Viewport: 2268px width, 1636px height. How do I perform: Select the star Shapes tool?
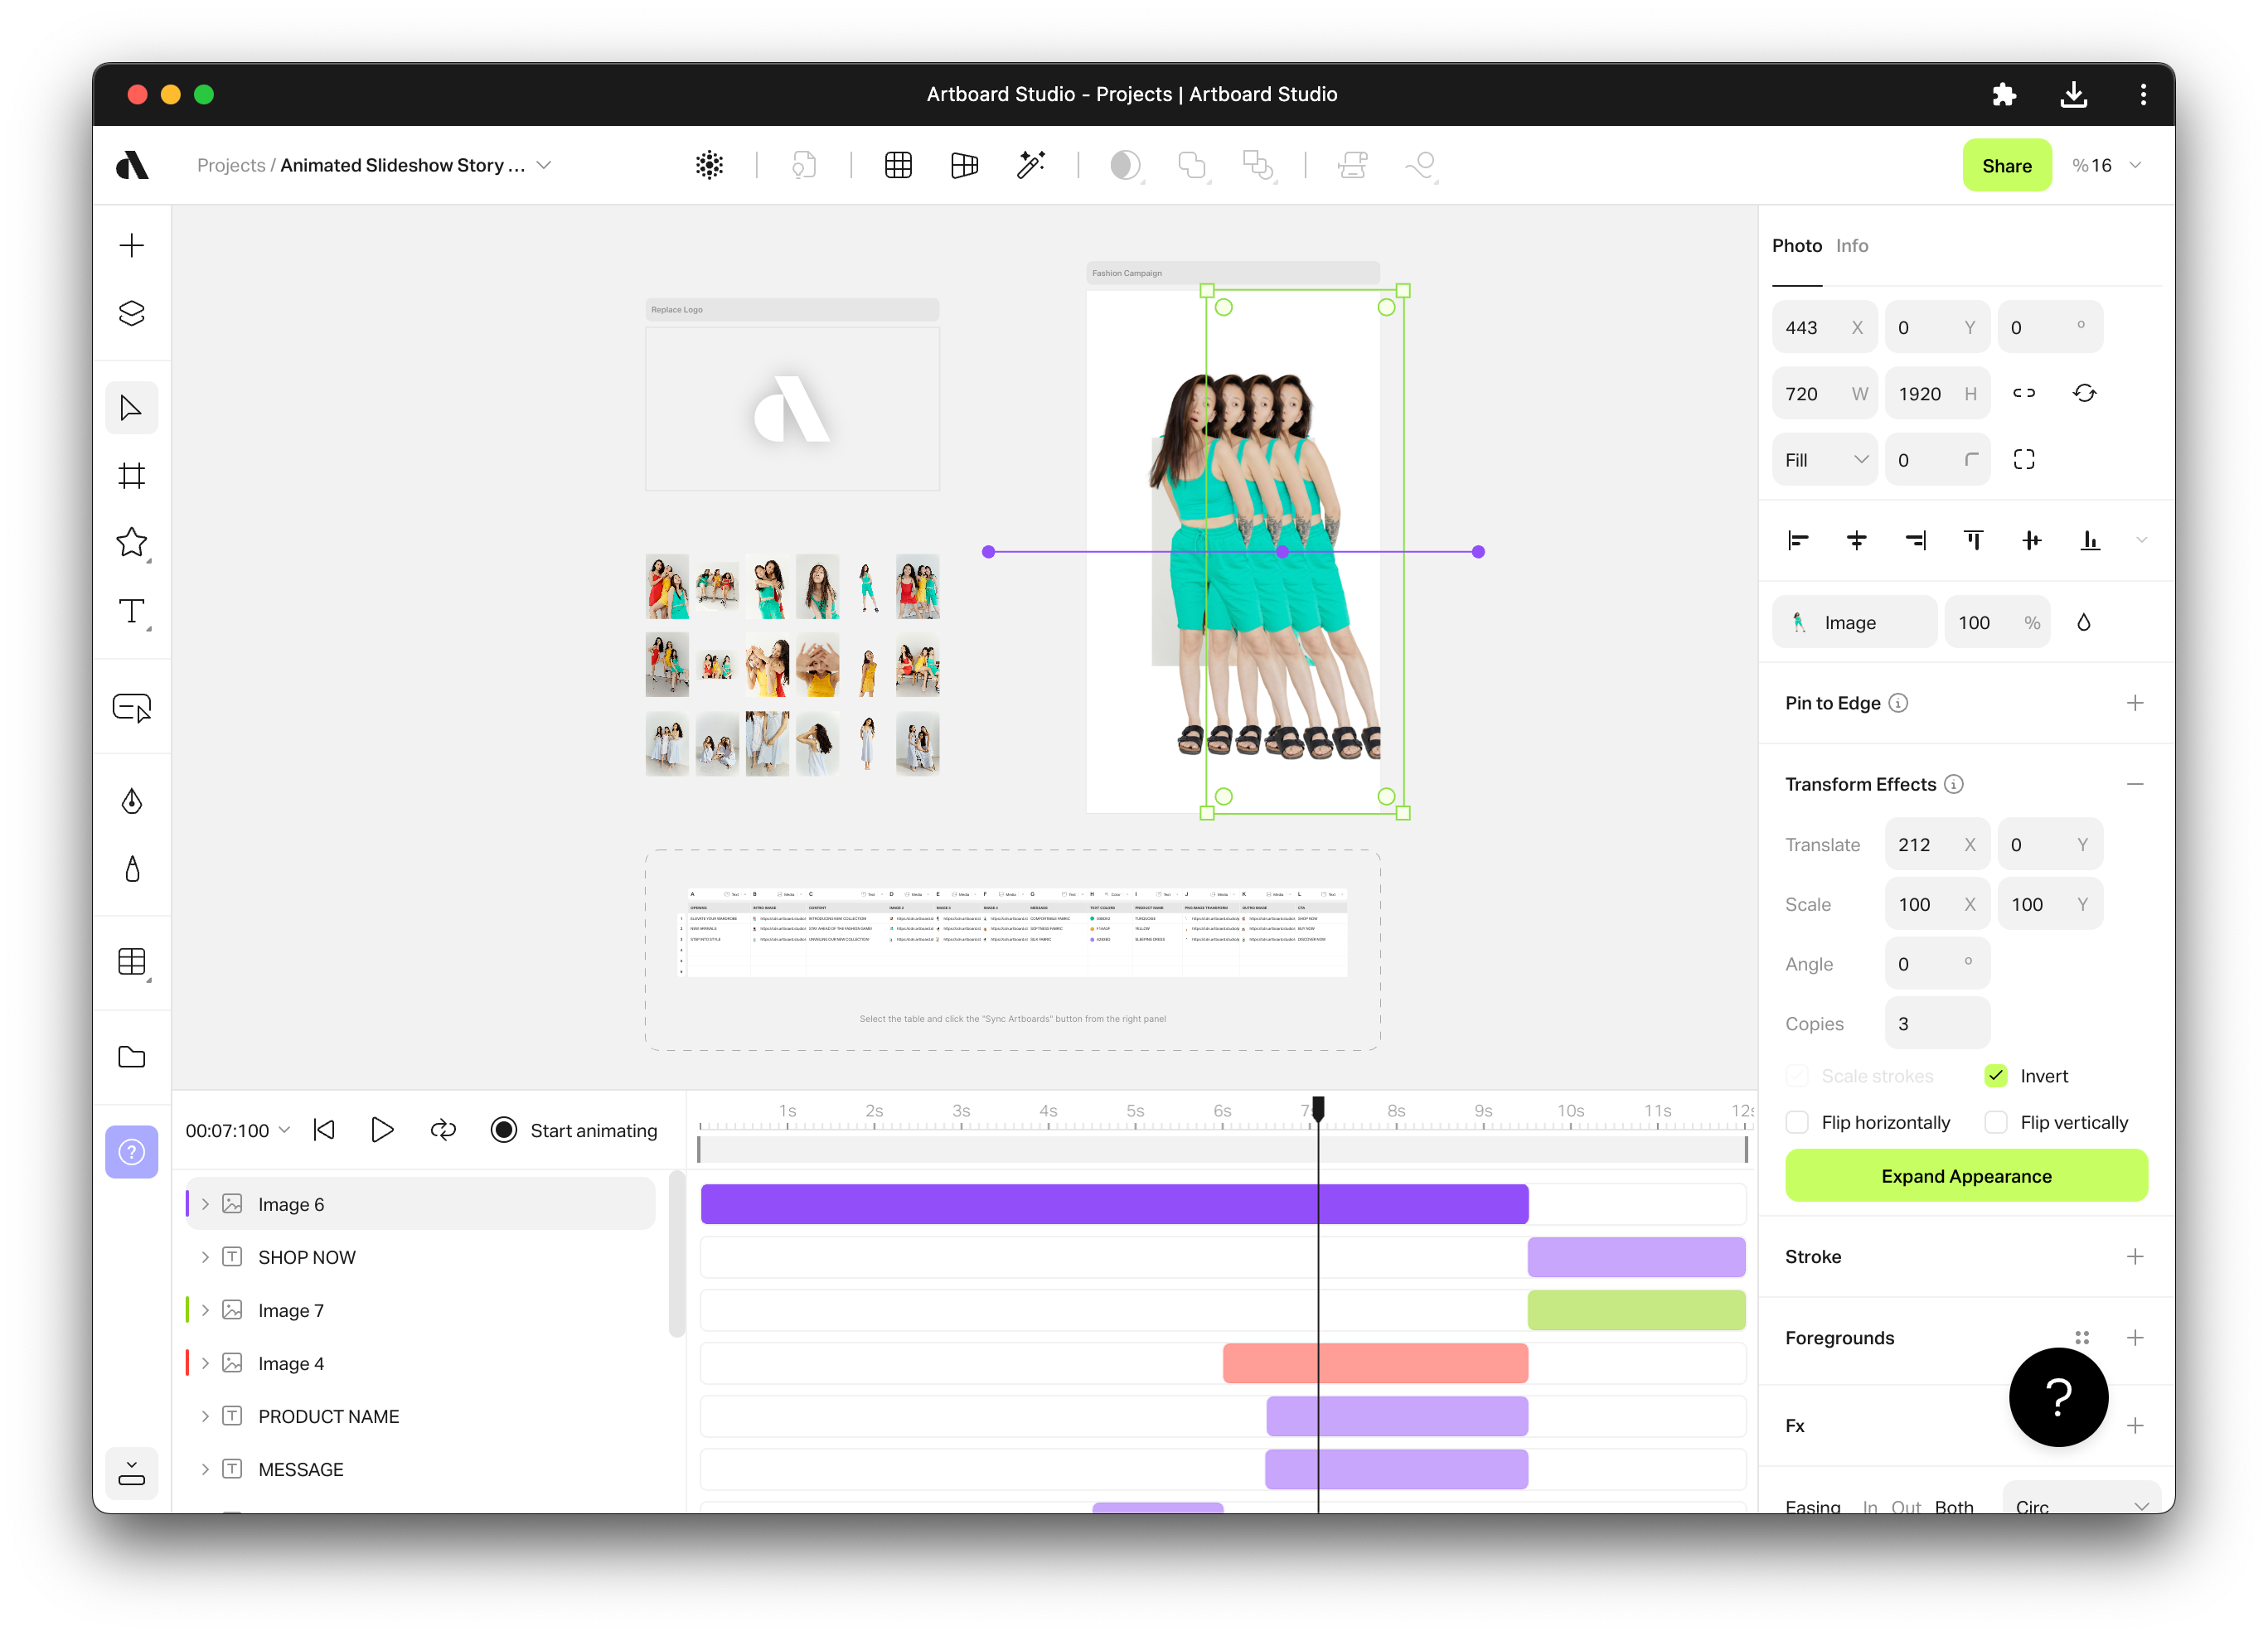tap(131, 542)
